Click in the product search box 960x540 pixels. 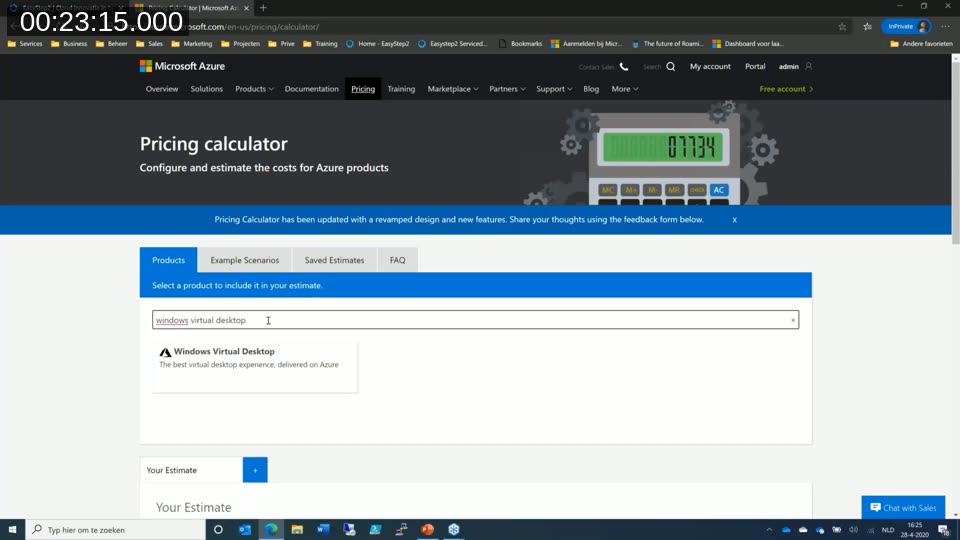coord(475,320)
